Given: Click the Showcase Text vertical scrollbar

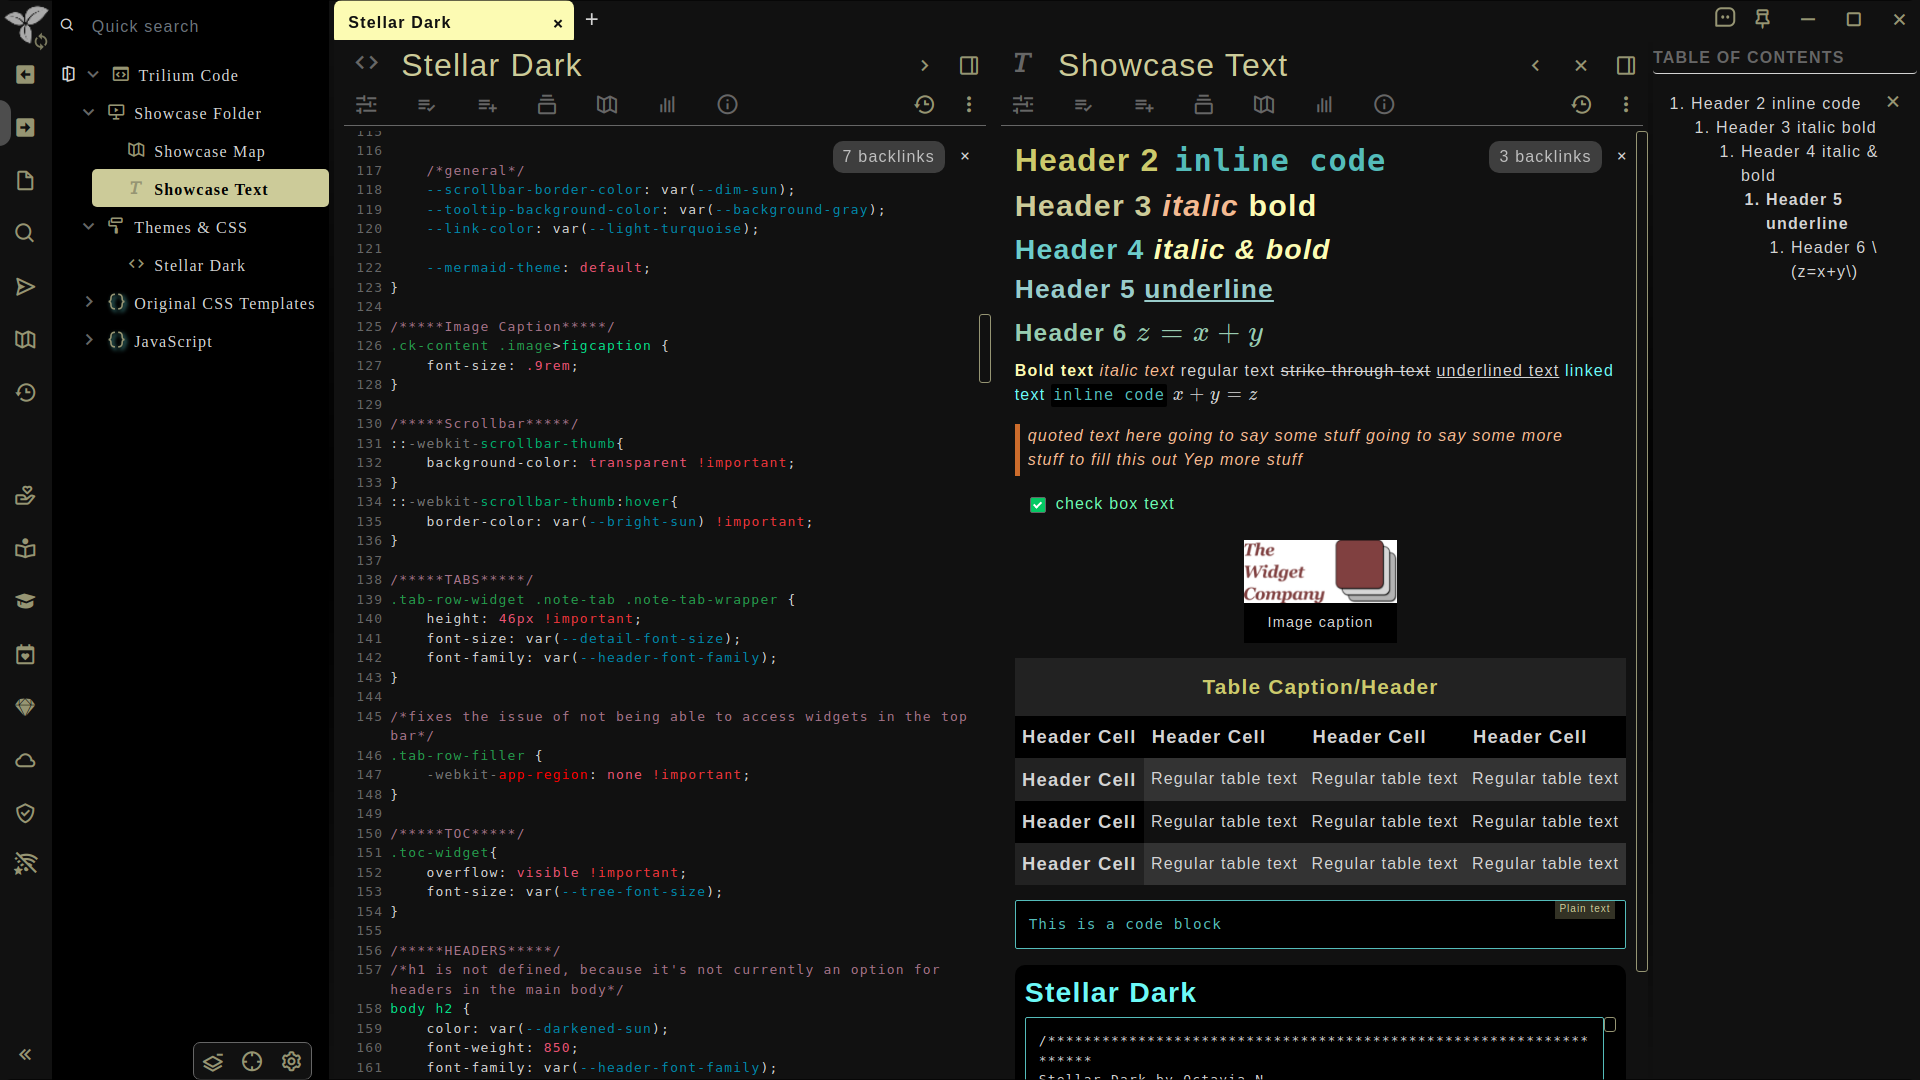Looking at the screenshot, I should pos(1641,550).
